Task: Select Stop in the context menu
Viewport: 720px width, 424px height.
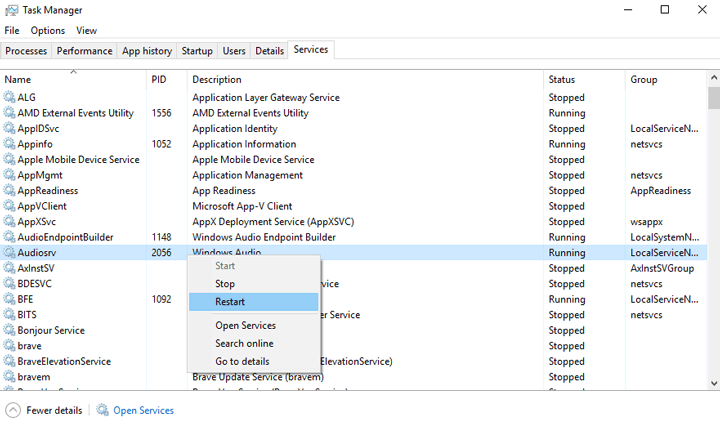Action: pos(225,284)
